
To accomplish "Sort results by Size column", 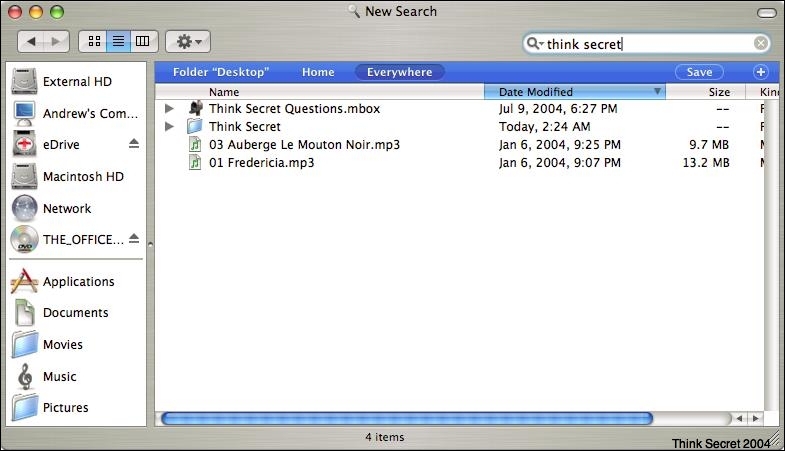I will coord(705,92).
